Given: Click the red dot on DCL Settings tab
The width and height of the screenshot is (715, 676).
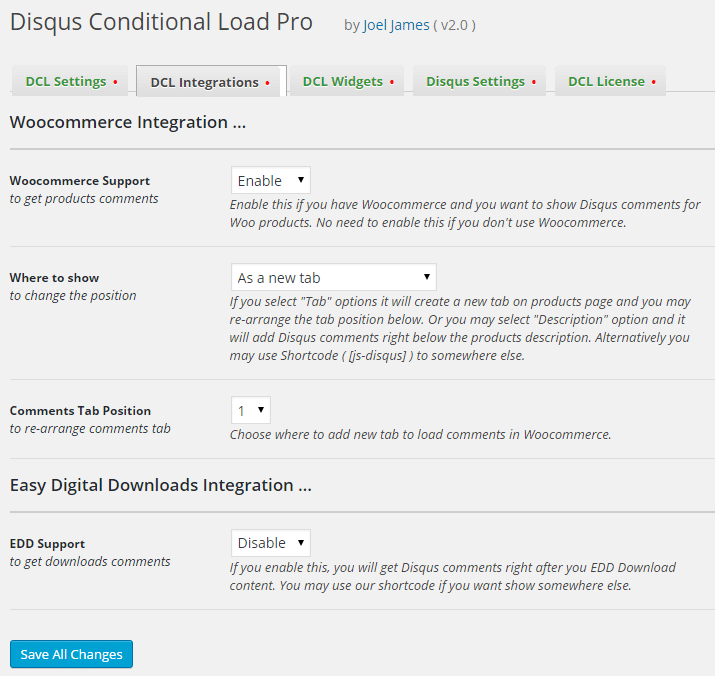Looking at the screenshot, I should [x=115, y=82].
